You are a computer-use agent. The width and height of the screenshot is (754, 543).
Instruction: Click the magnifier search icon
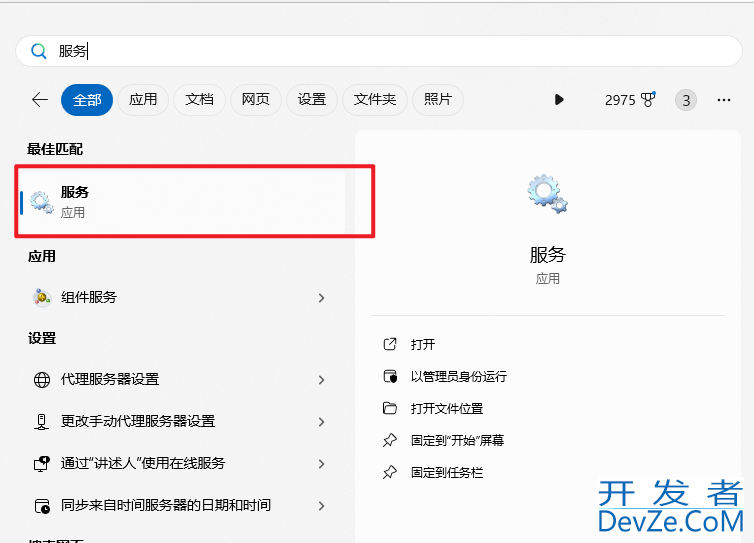click(40, 51)
